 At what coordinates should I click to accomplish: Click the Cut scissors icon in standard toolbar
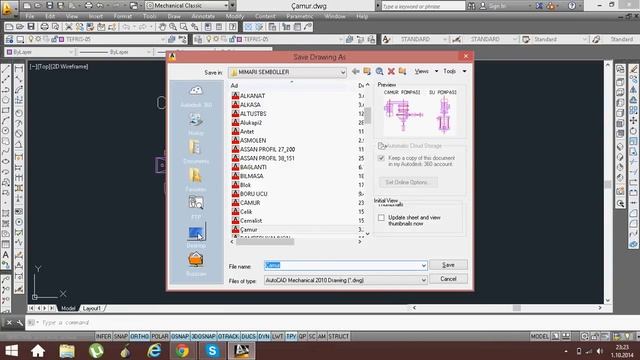[69, 27]
